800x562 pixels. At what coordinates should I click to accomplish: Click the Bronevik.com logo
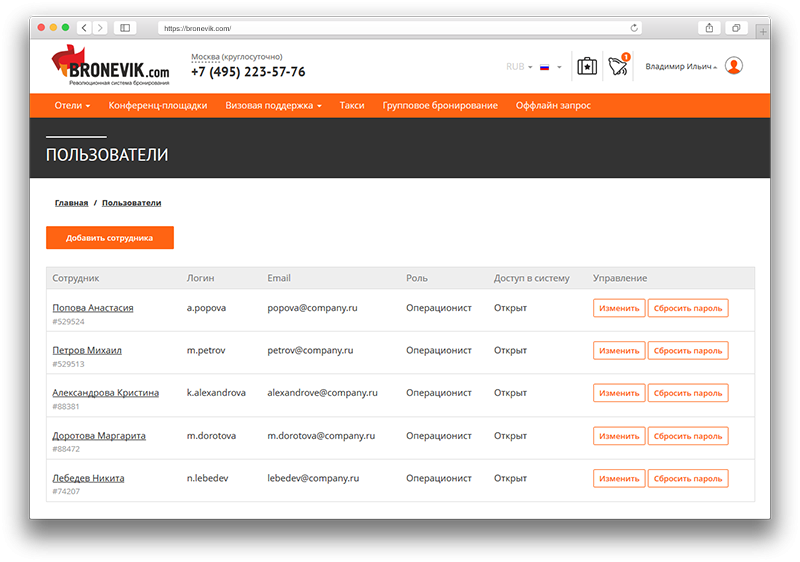pos(111,65)
